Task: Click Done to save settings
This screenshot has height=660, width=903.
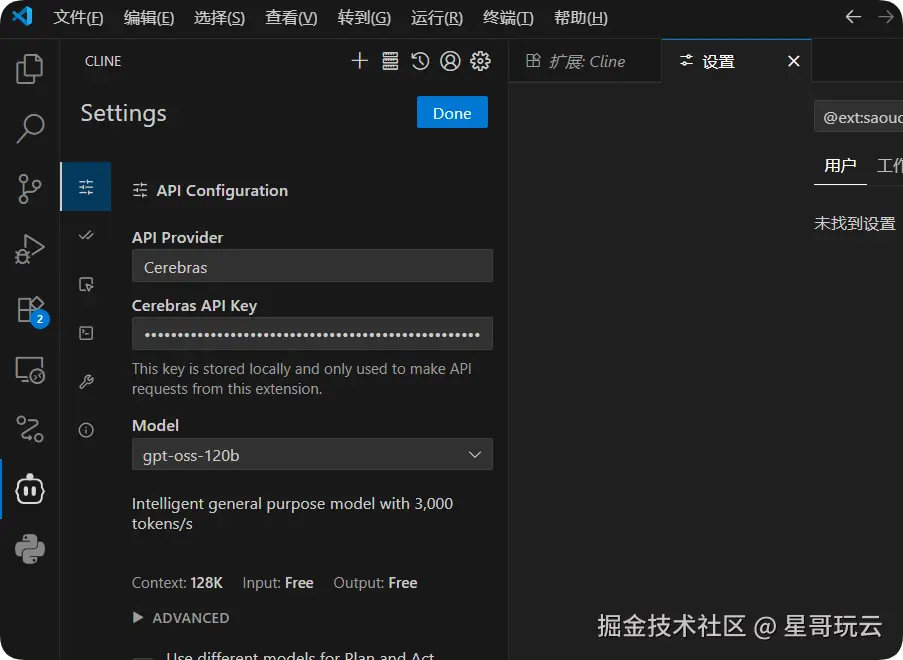Action: point(452,112)
